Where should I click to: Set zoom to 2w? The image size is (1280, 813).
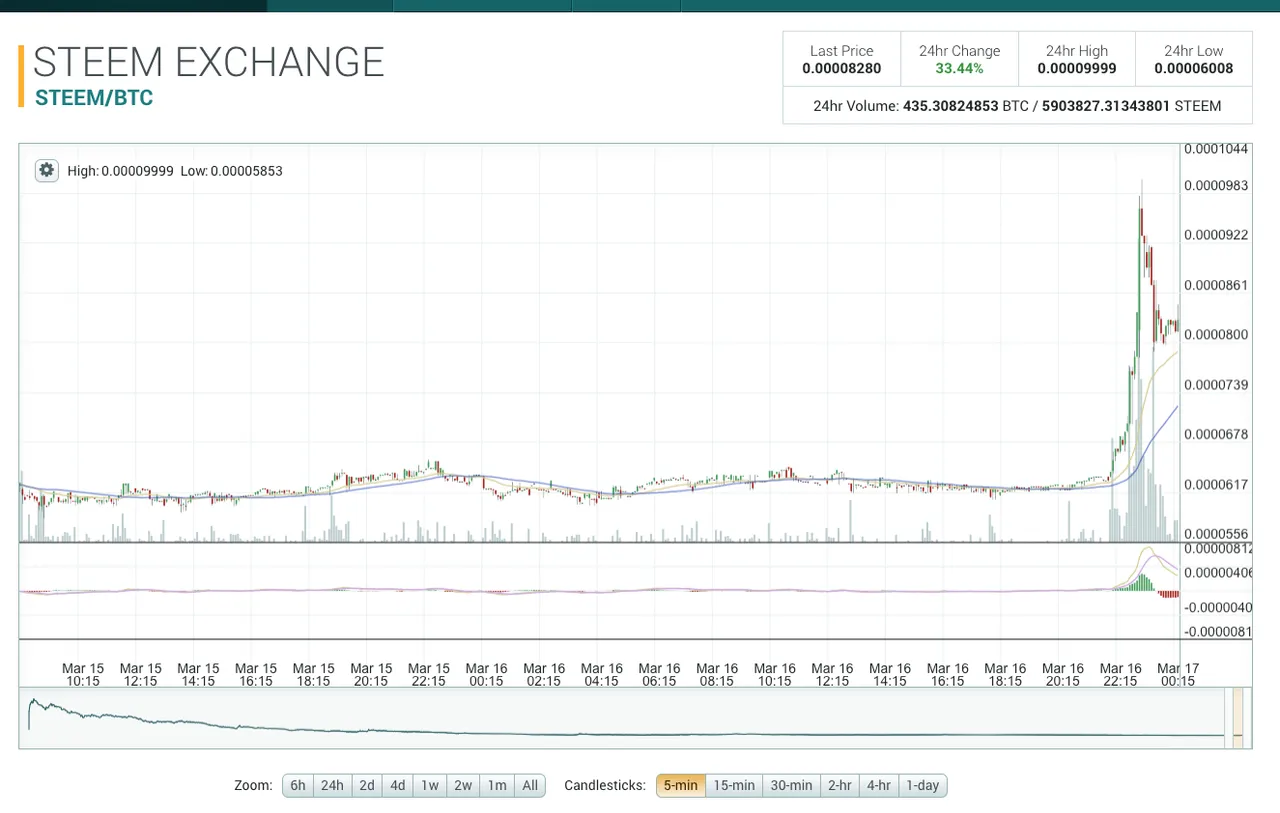click(463, 785)
